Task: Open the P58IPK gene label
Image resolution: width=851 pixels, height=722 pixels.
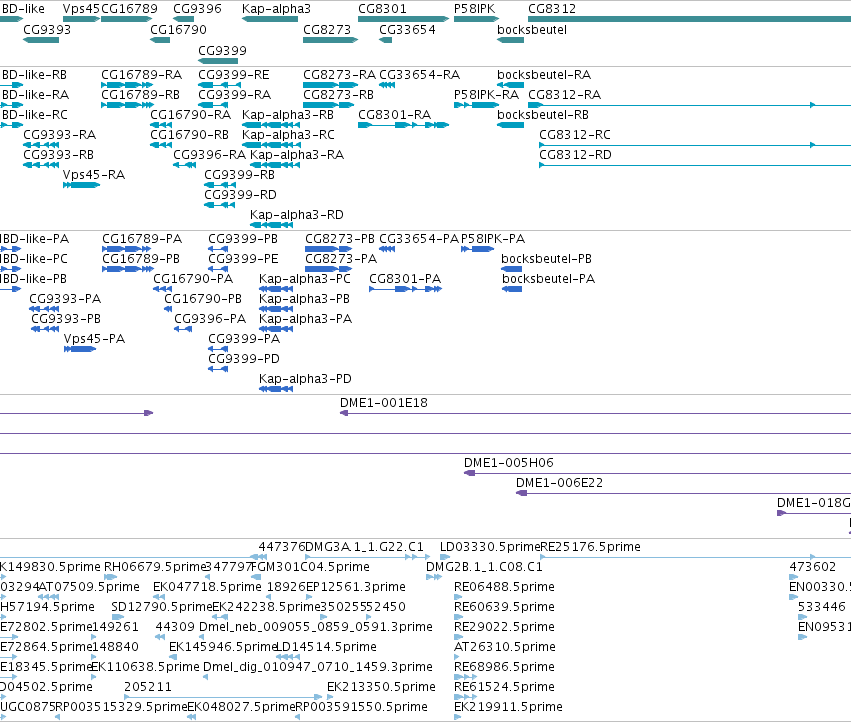Action: (474, 9)
